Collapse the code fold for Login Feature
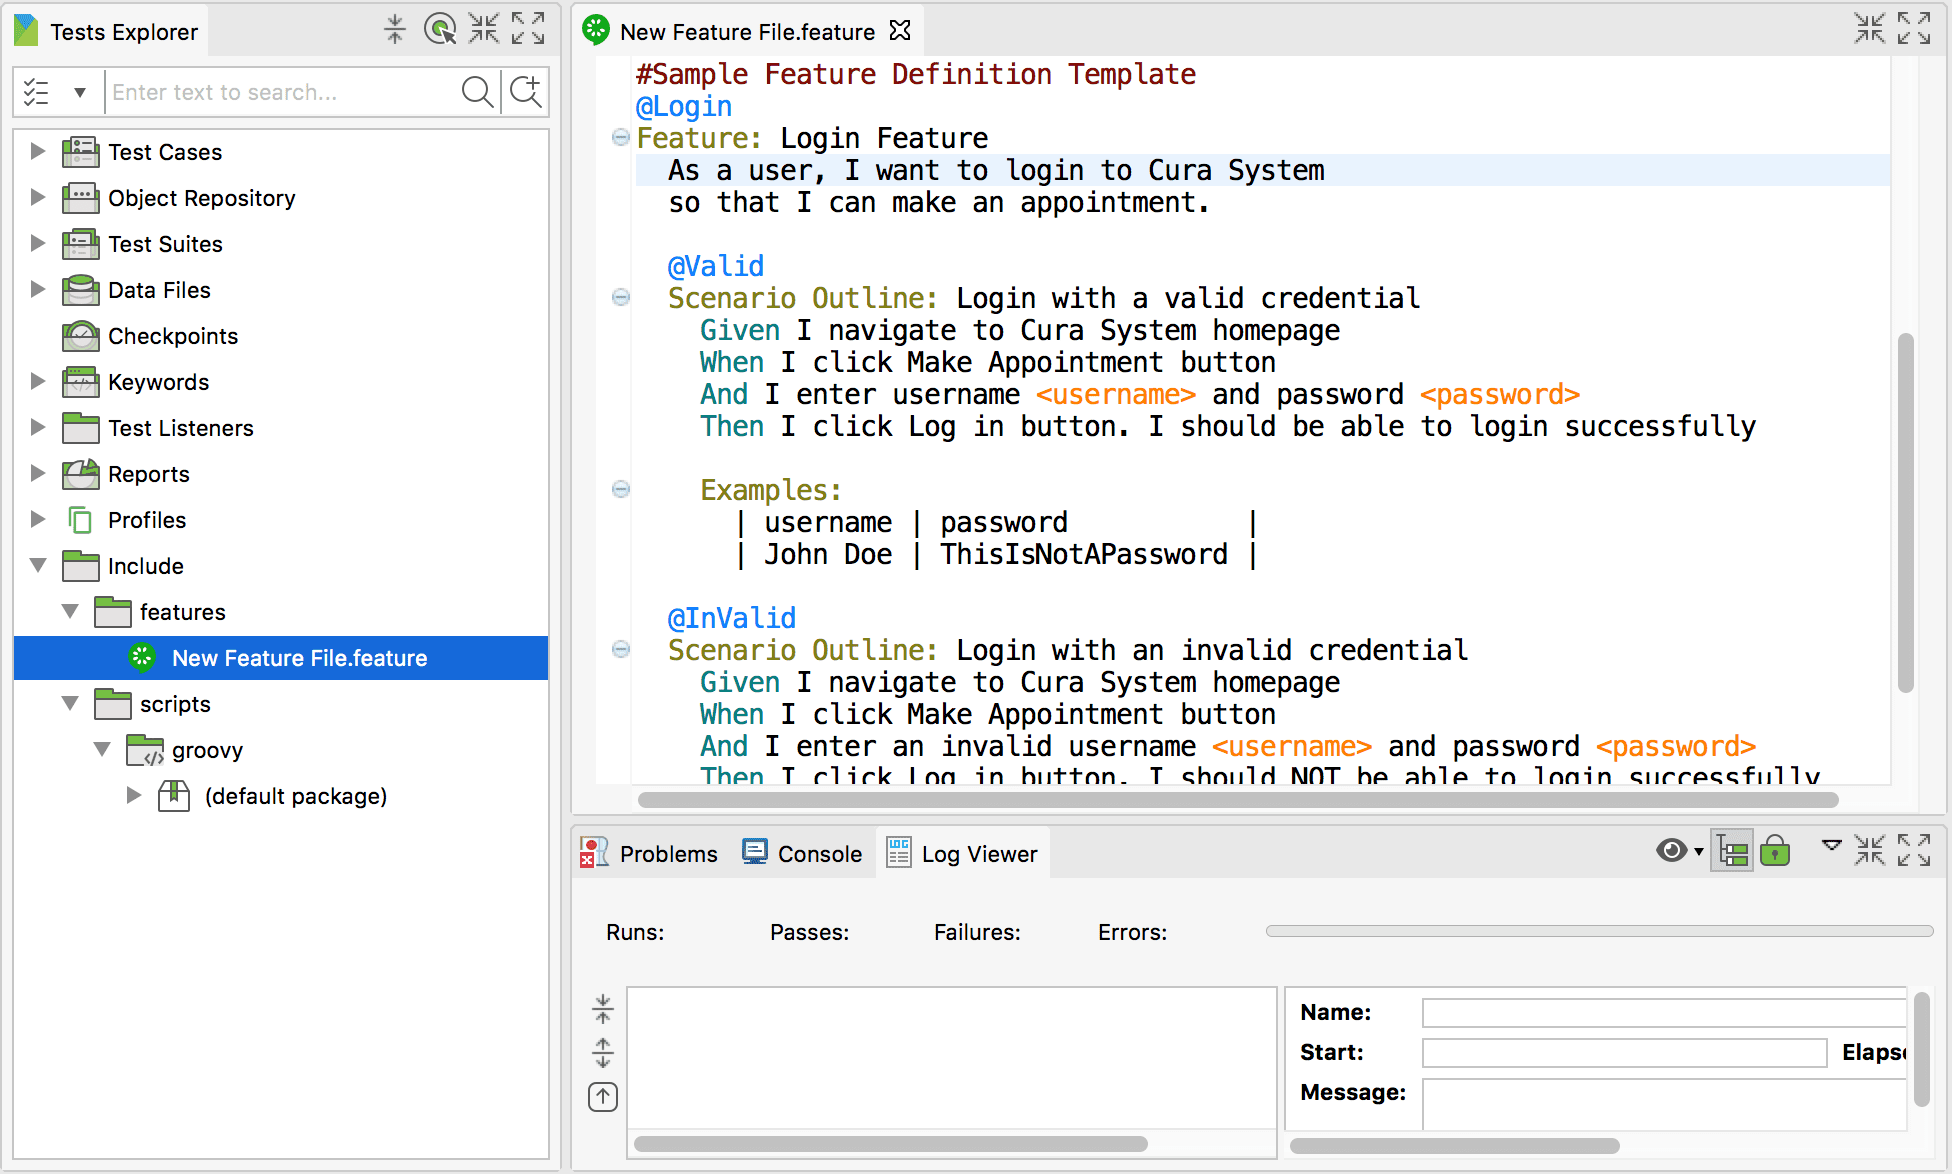Image resolution: width=1952 pixels, height=1174 pixels. 620,138
